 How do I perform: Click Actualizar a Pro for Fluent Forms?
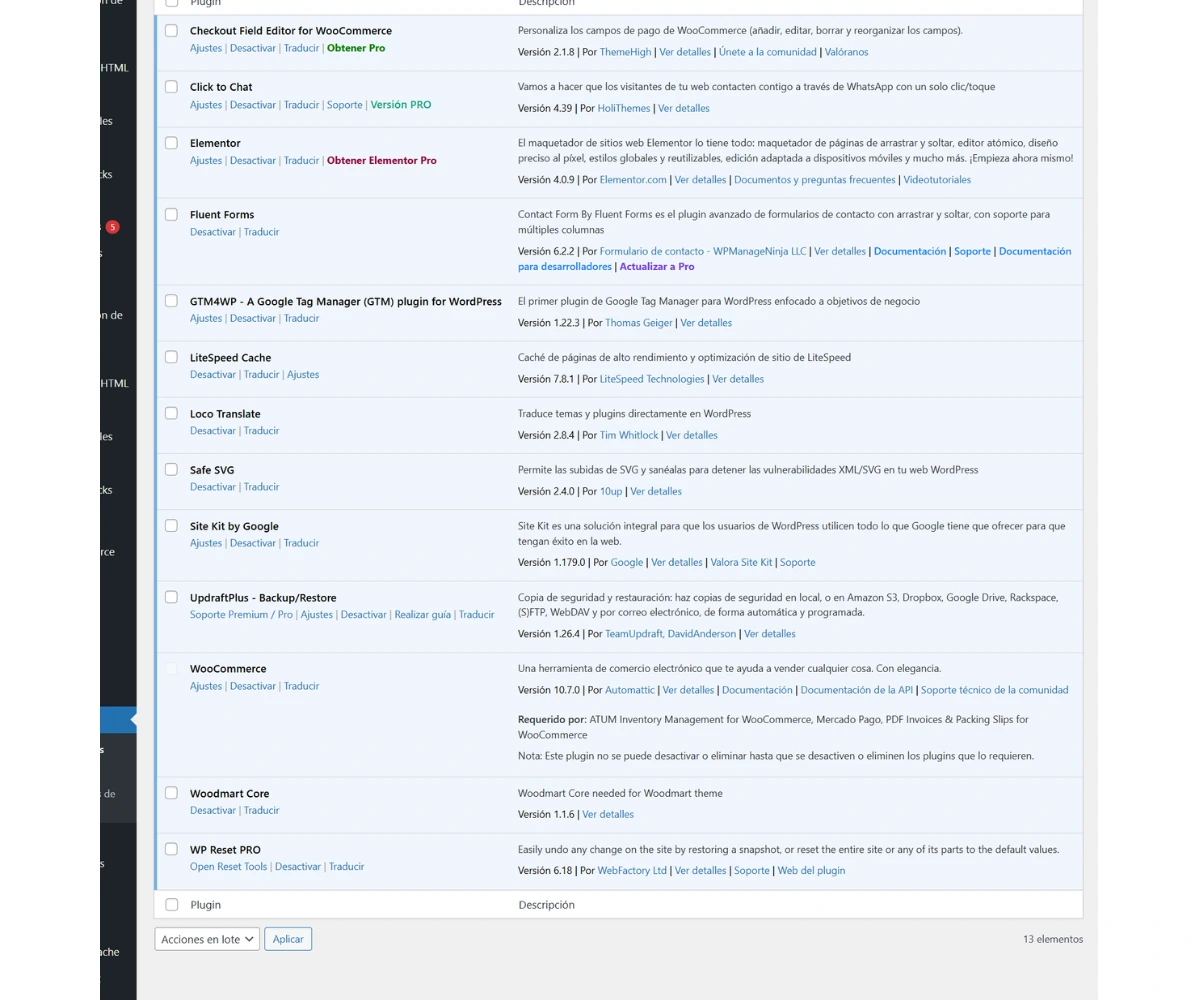pyautogui.click(x=657, y=267)
